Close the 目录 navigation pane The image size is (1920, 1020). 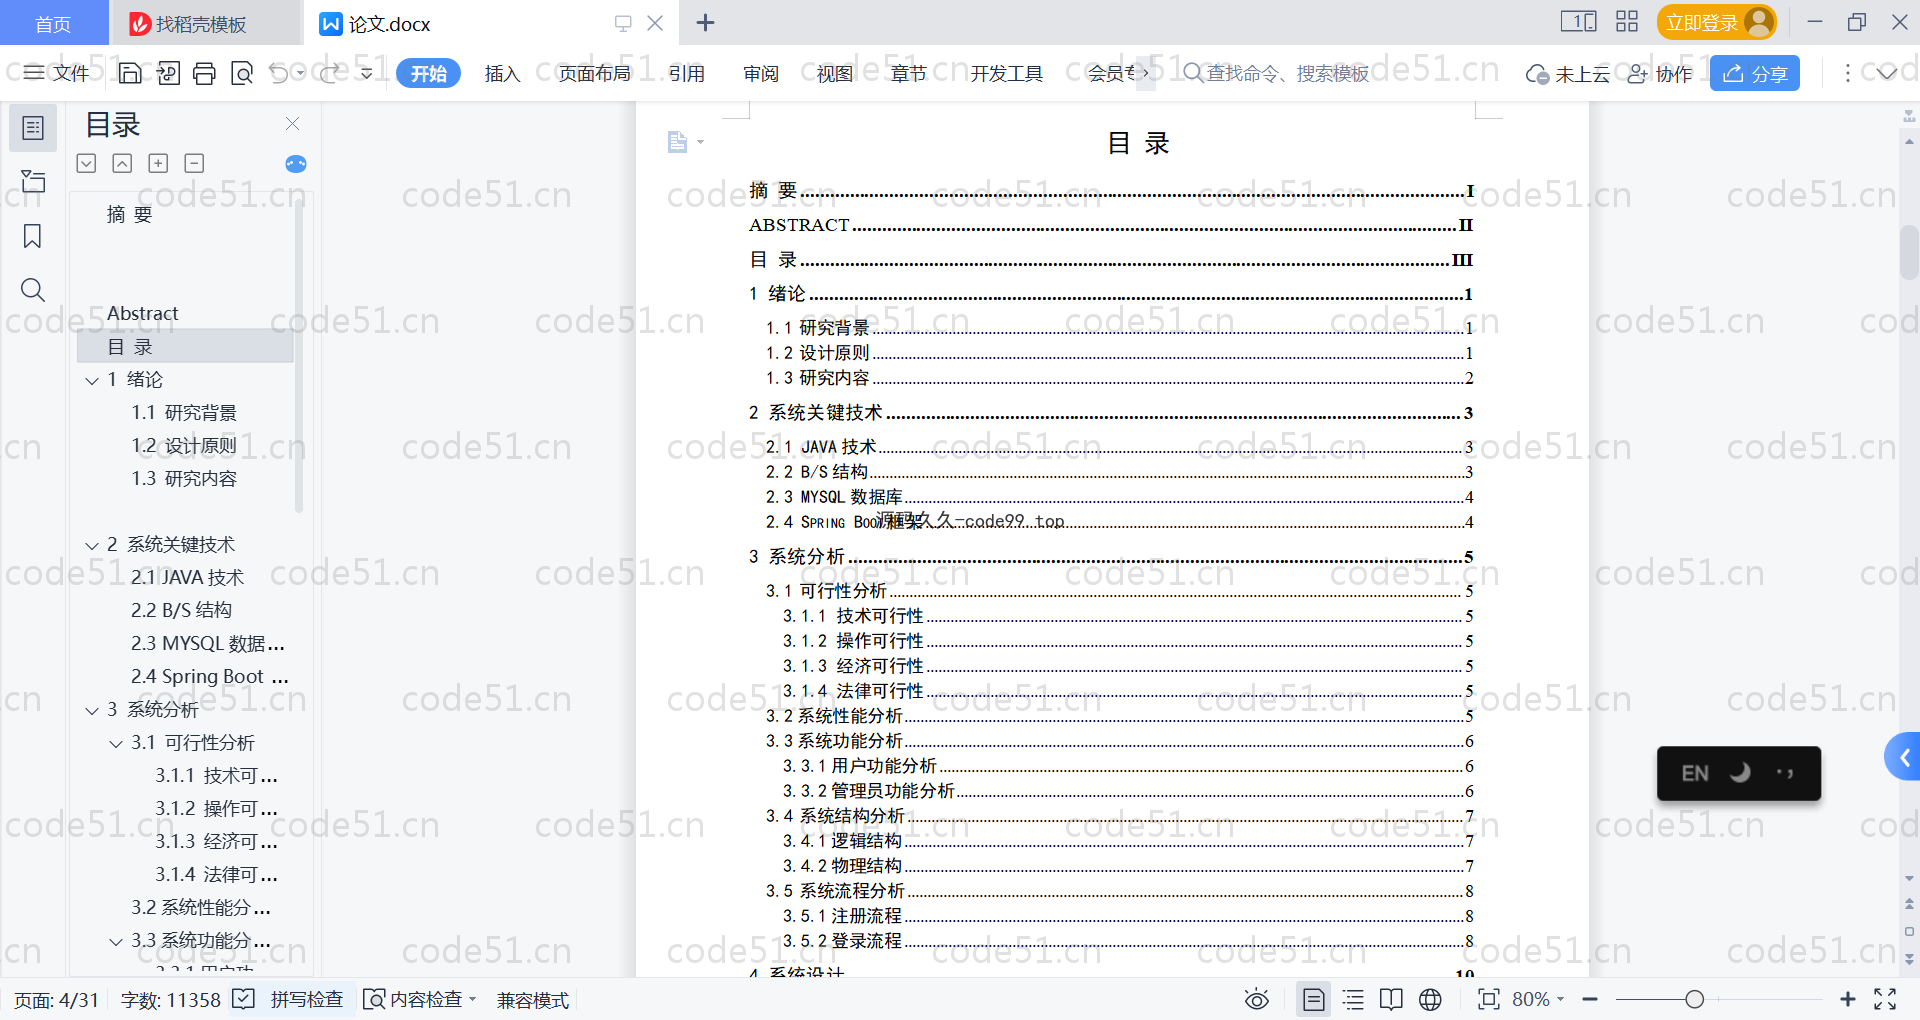[x=292, y=123]
